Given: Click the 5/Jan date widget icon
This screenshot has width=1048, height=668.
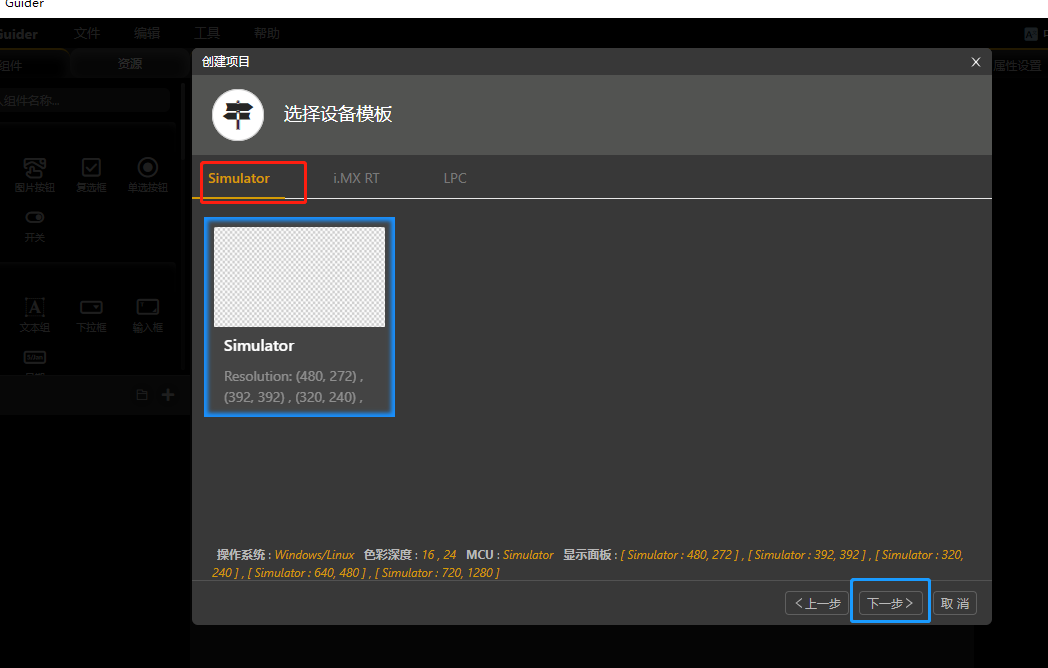Looking at the screenshot, I should pyautogui.click(x=34, y=358).
